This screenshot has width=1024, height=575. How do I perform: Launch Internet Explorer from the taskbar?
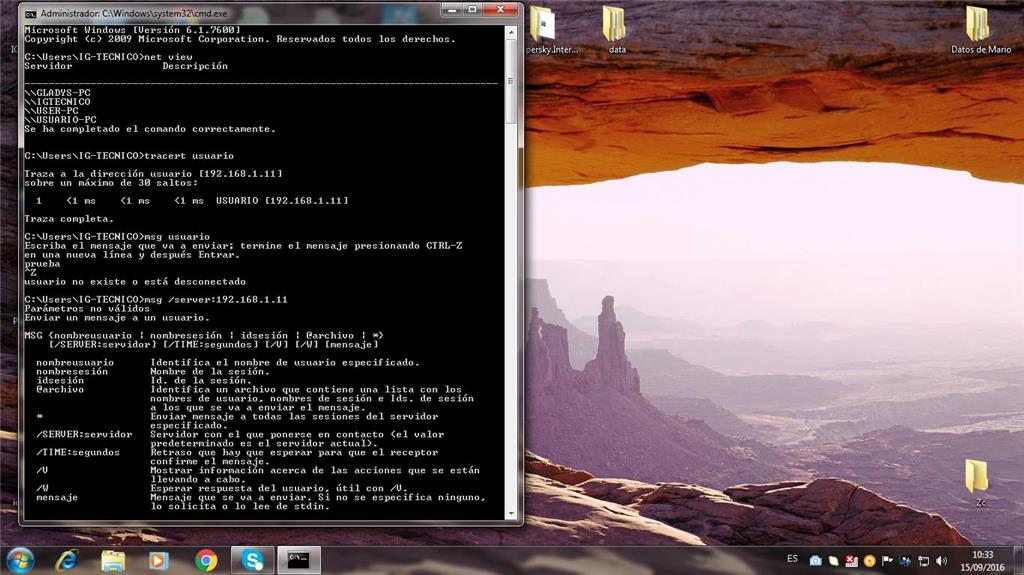click(67, 560)
